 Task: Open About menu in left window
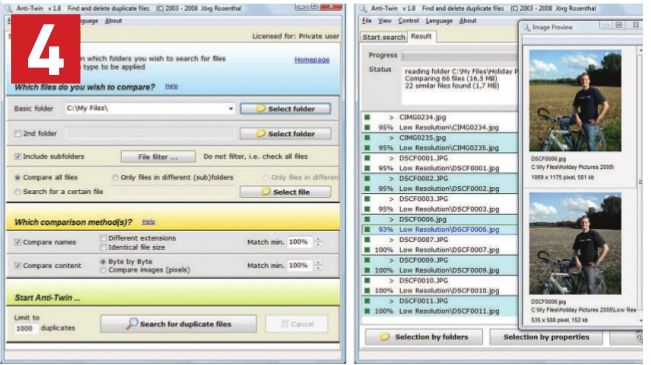coord(113,21)
